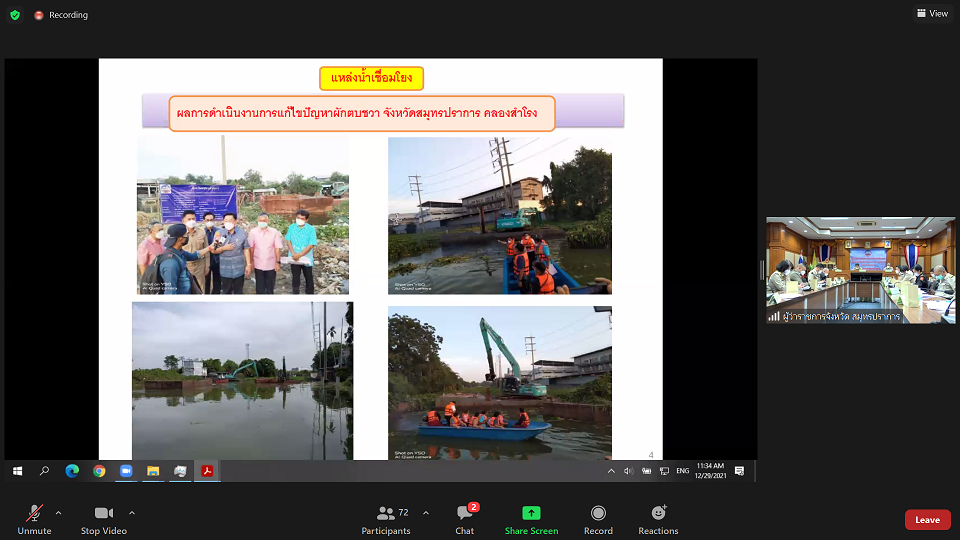Open Microsoft Edge in the shared taskbar
This screenshot has width=960, height=540.
click(72, 471)
